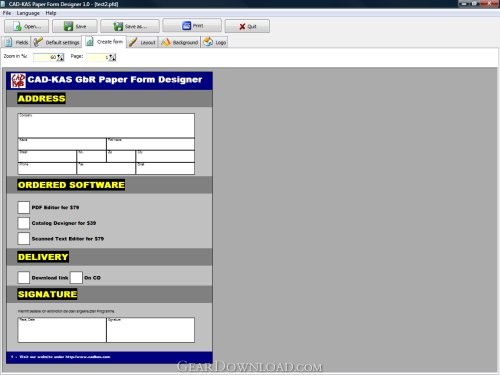500x375 pixels.
Task: Open the Help menu
Action: [x=51, y=13]
